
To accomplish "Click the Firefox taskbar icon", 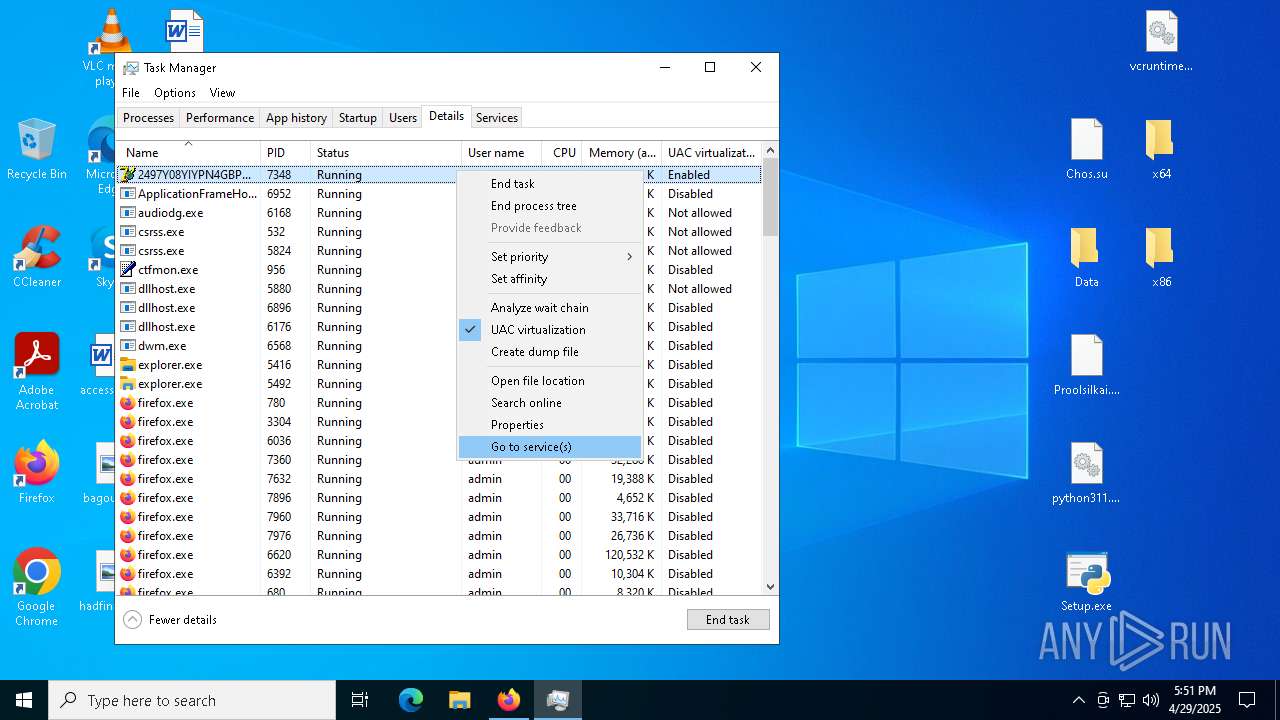I will pos(509,700).
